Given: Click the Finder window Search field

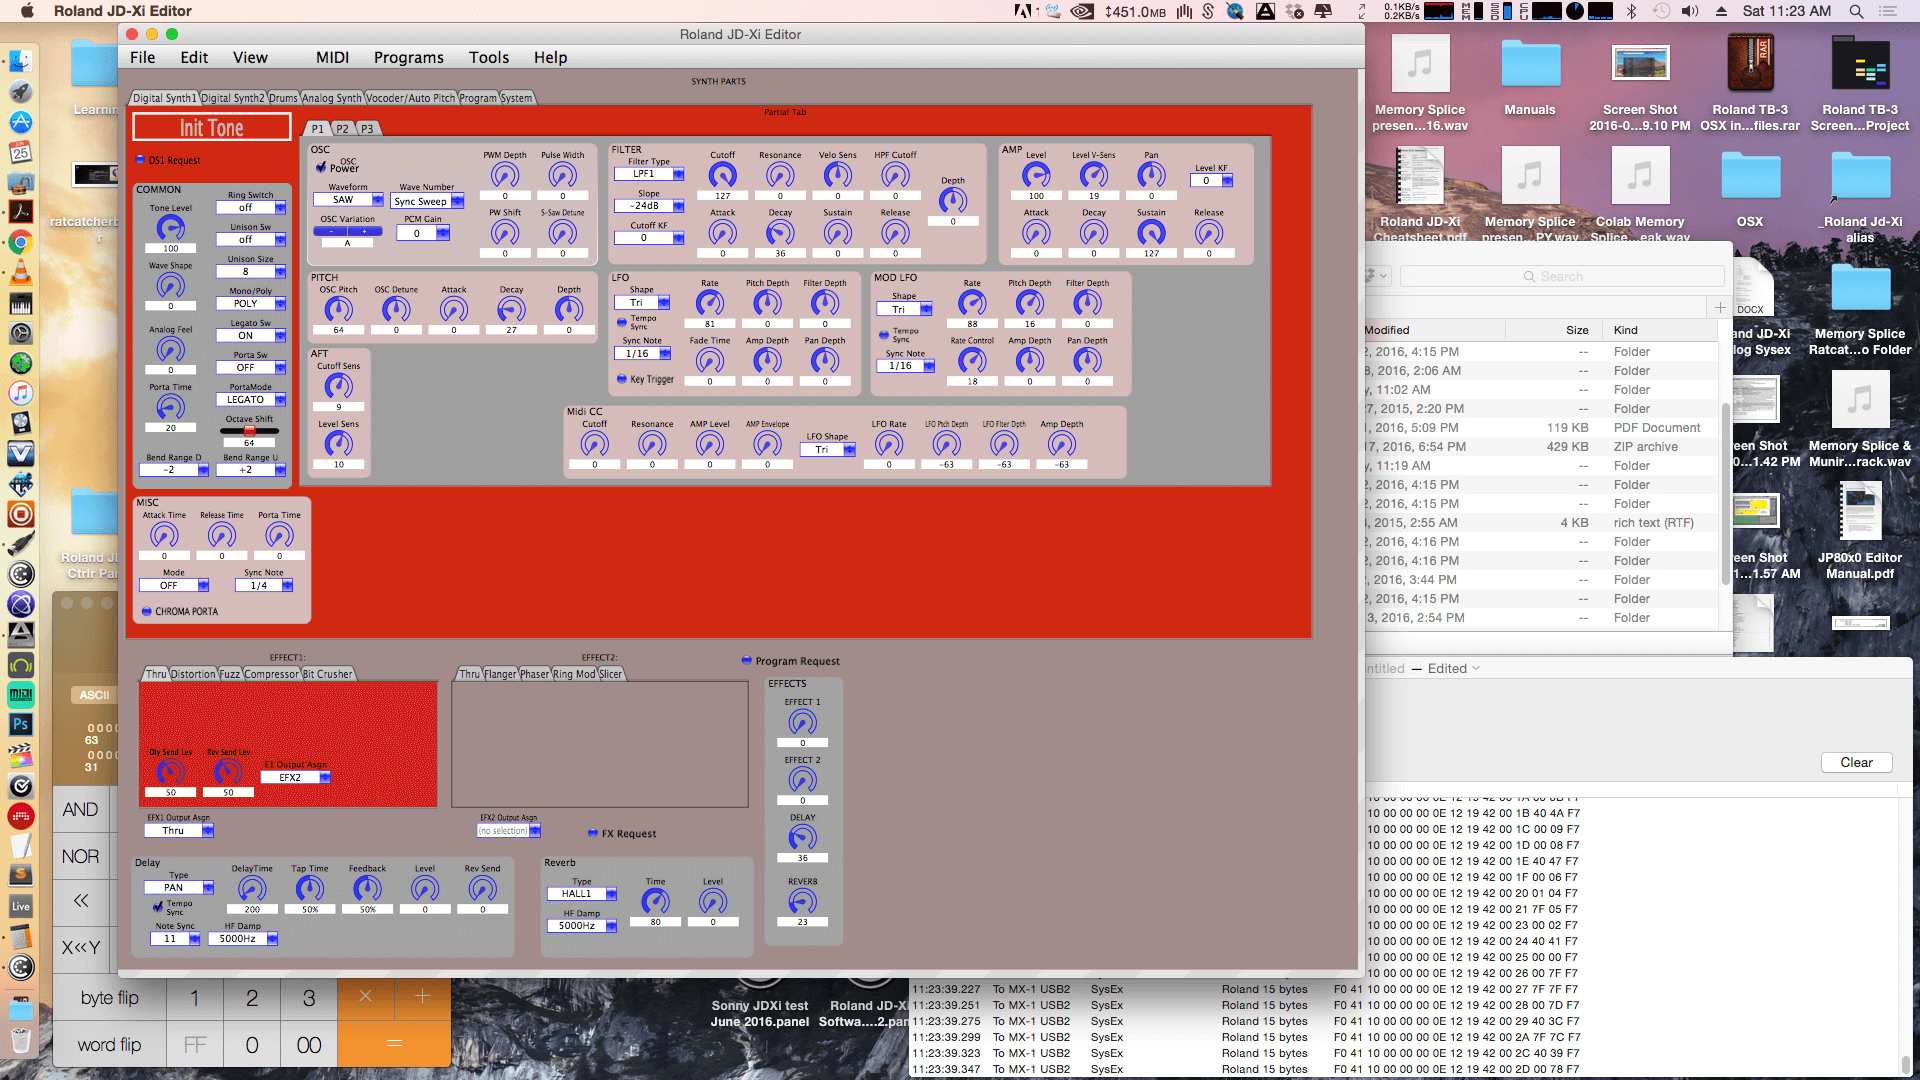Looking at the screenshot, I should (1562, 276).
